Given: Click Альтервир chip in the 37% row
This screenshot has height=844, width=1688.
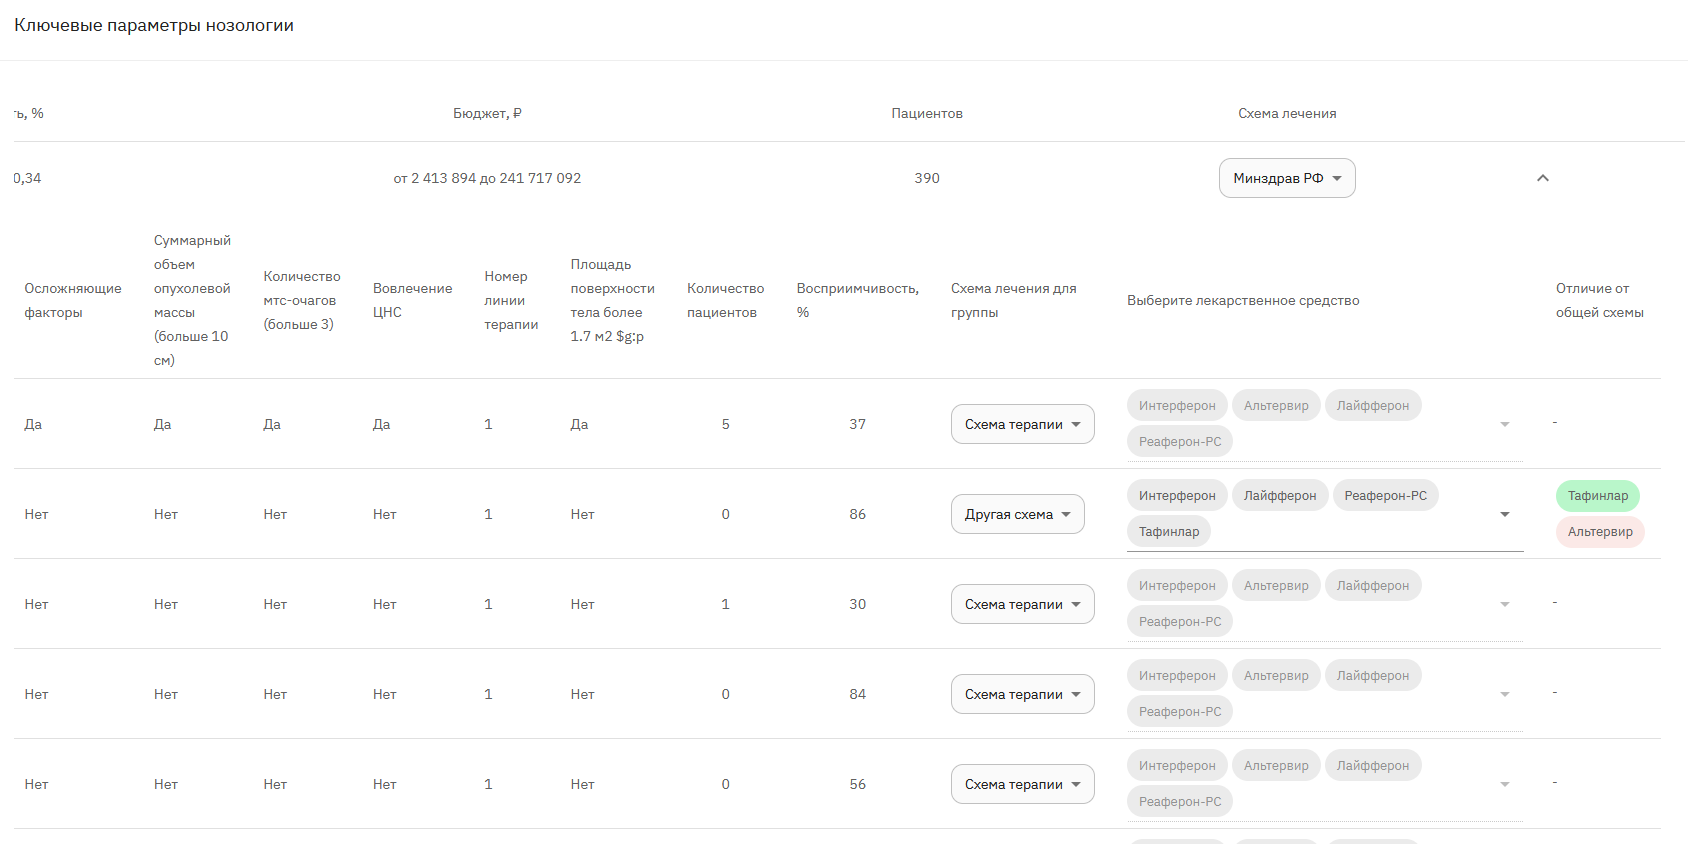Looking at the screenshot, I should coord(1276,405).
